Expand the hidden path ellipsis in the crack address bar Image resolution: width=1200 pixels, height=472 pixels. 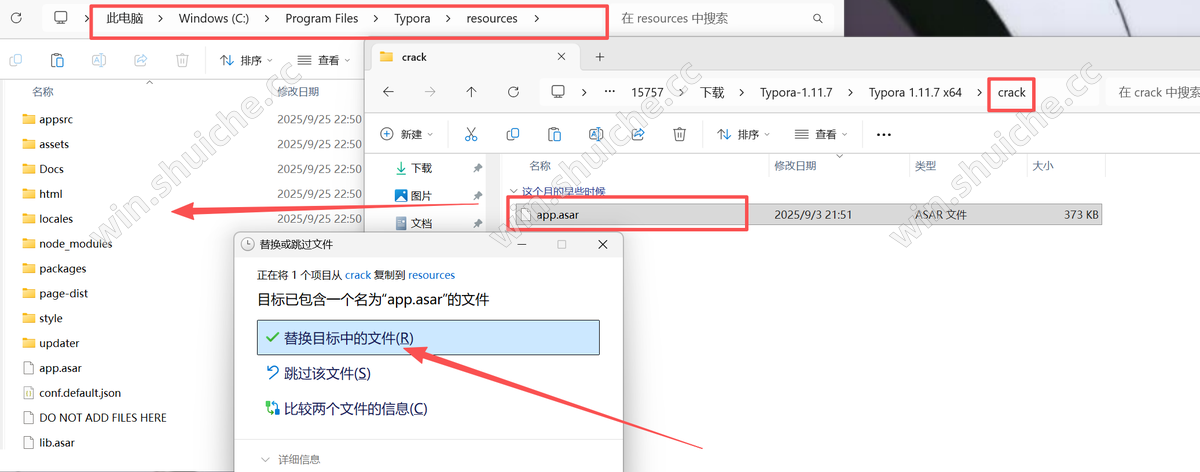click(x=610, y=92)
